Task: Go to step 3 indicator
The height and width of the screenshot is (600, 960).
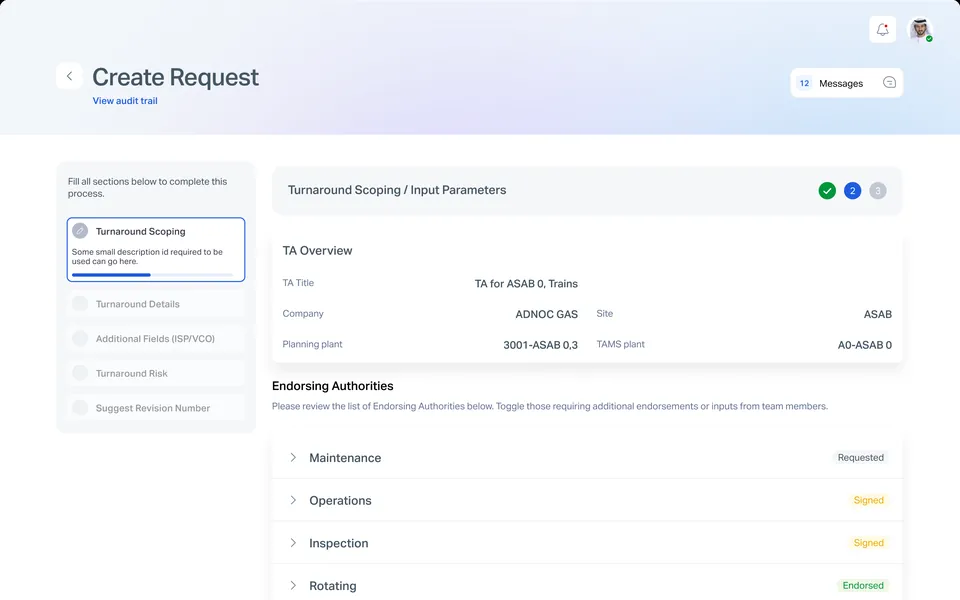Action: coord(877,190)
